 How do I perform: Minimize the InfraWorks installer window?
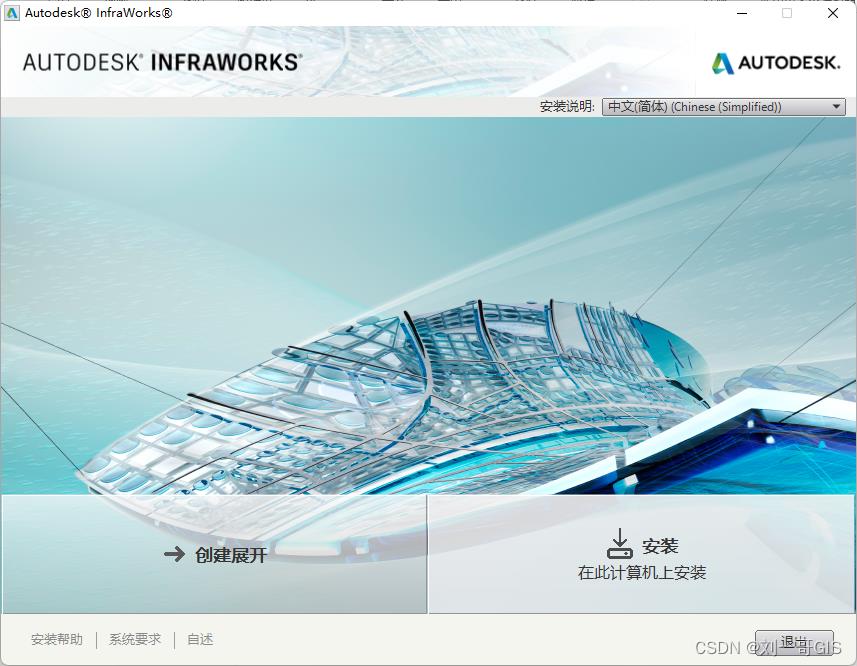(742, 13)
